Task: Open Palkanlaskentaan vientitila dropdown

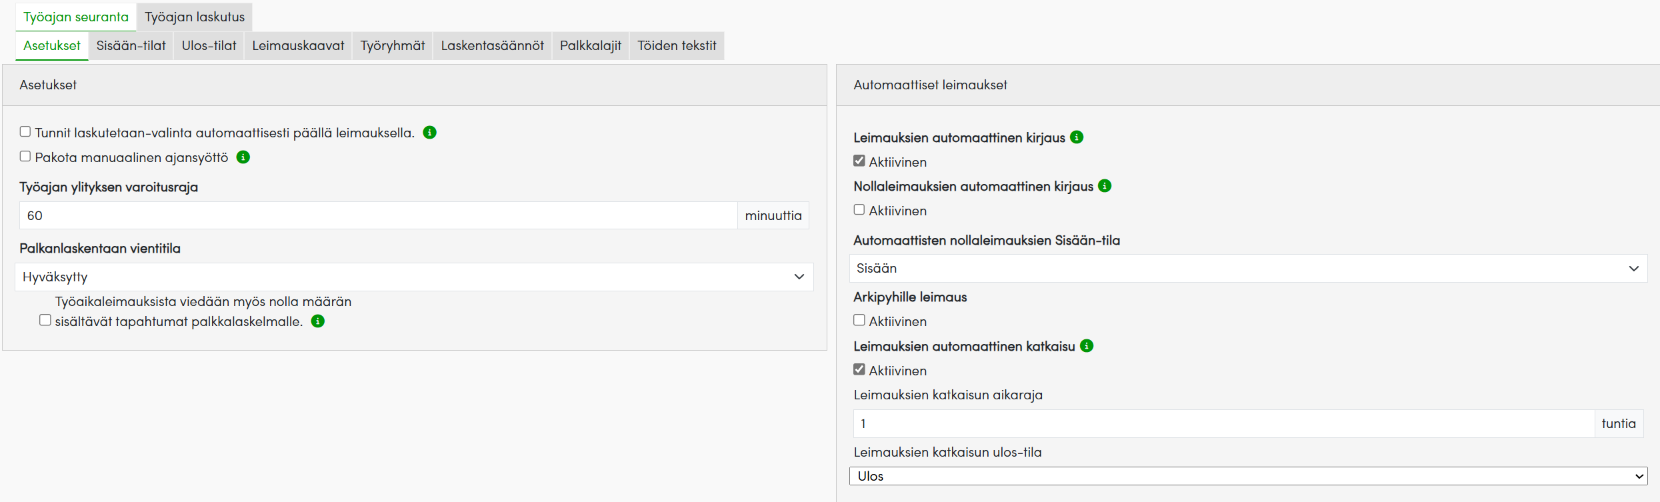Action: pyautogui.click(x=414, y=277)
